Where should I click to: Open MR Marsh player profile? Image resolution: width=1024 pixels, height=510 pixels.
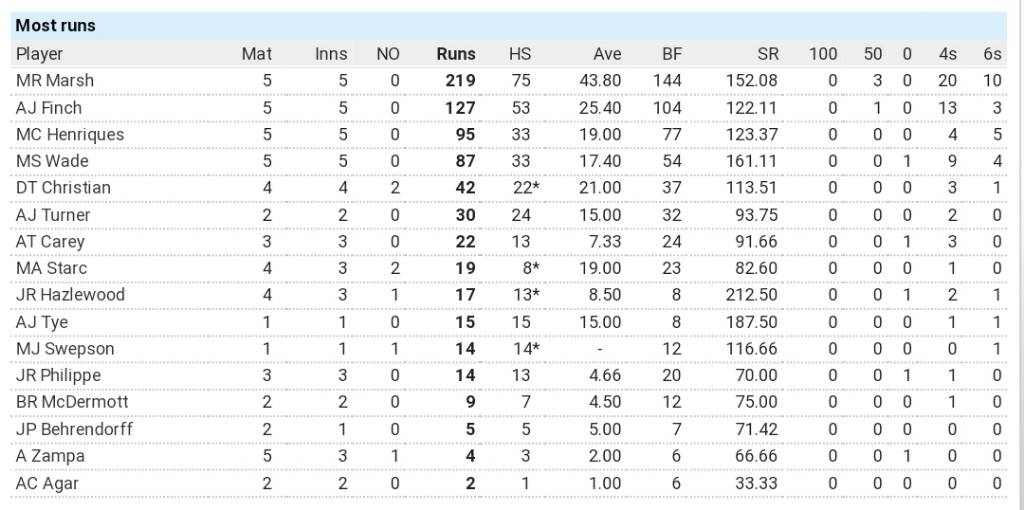[55, 80]
